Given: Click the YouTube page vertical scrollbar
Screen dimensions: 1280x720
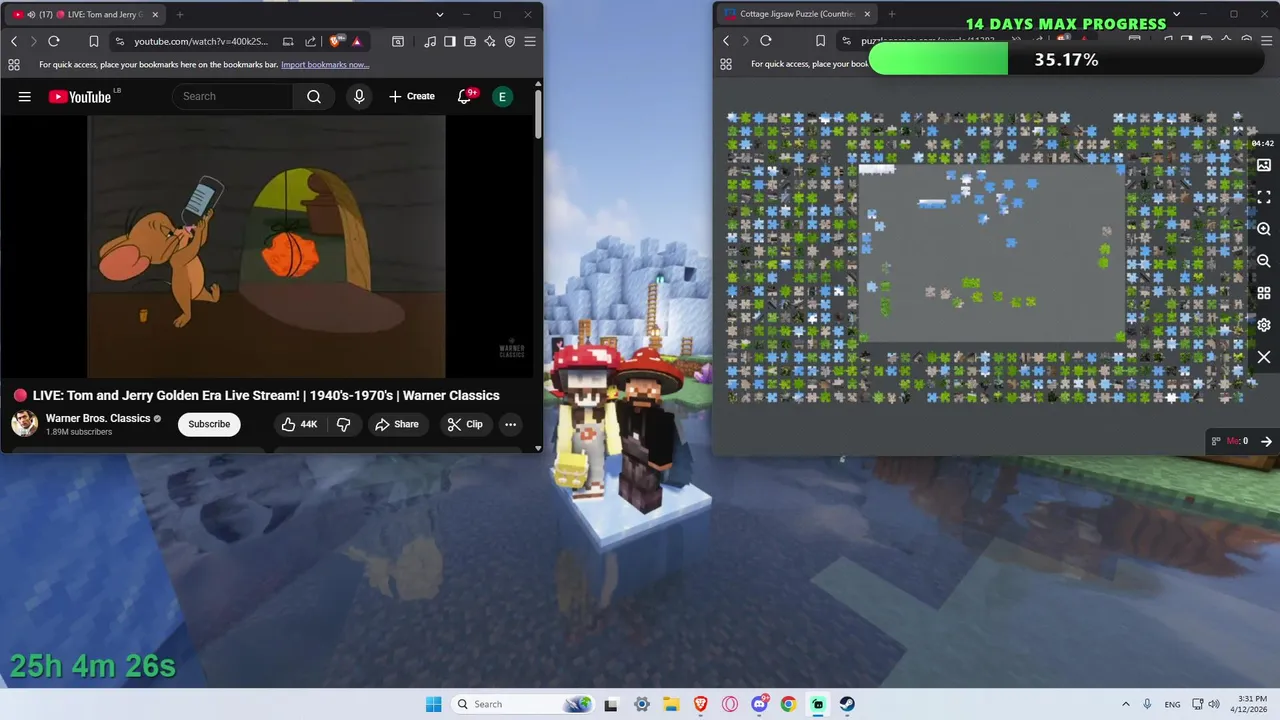Looking at the screenshot, I should click(x=538, y=115).
